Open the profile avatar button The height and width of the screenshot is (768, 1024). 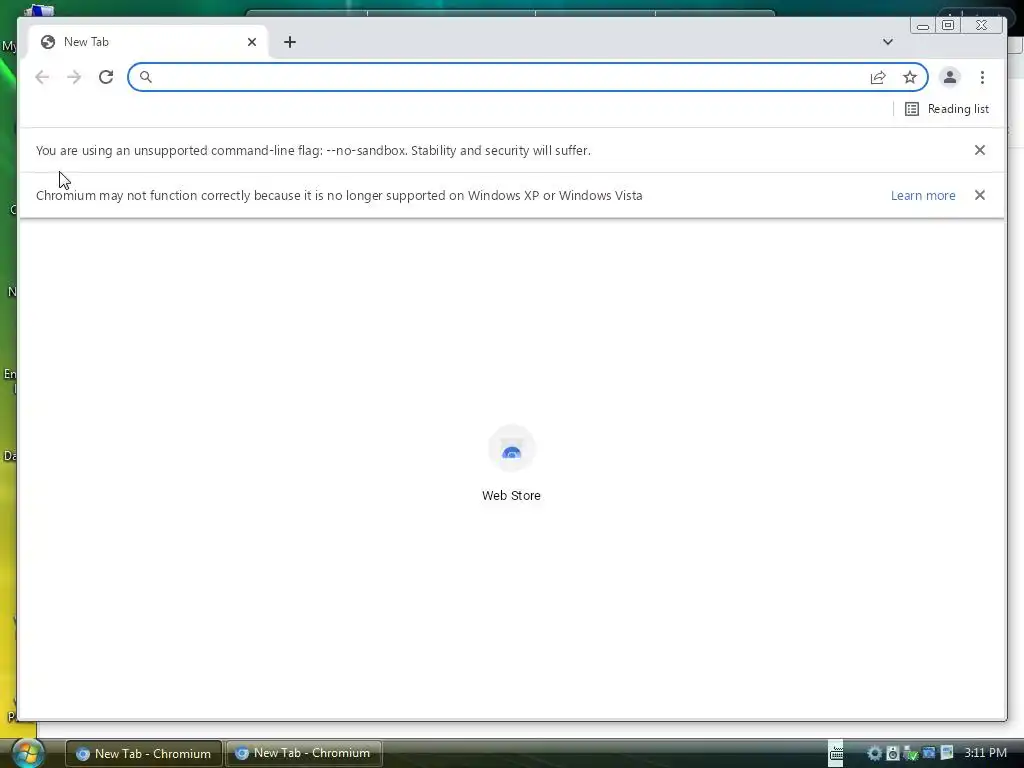pyautogui.click(x=950, y=78)
